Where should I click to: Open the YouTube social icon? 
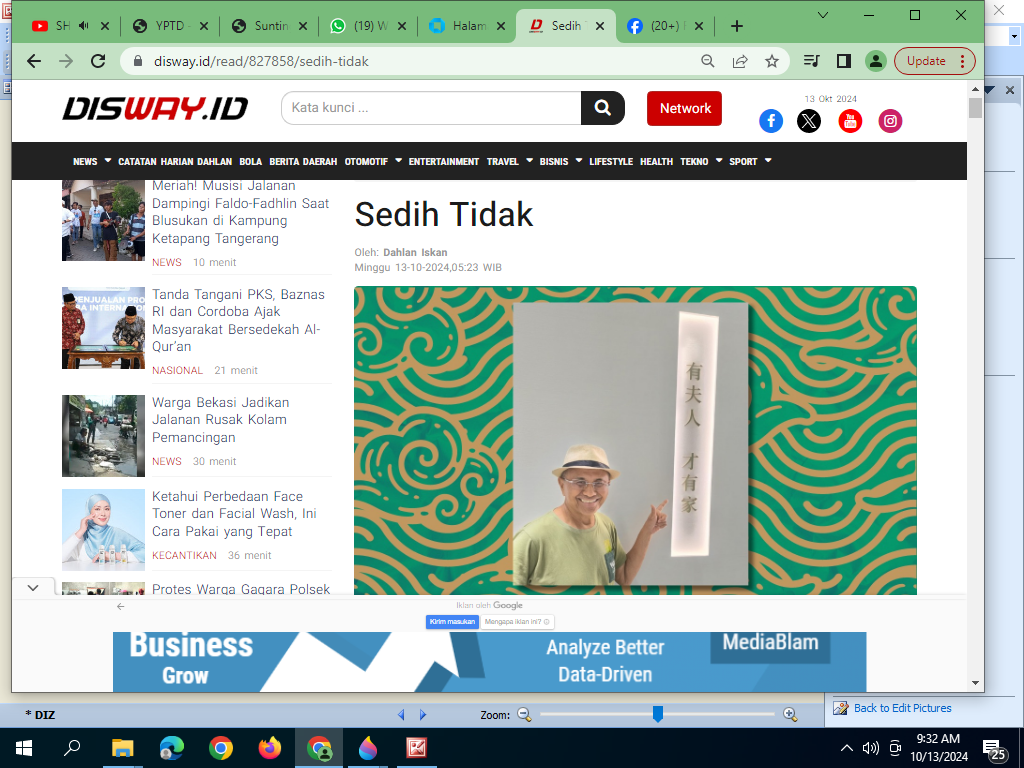[850, 121]
